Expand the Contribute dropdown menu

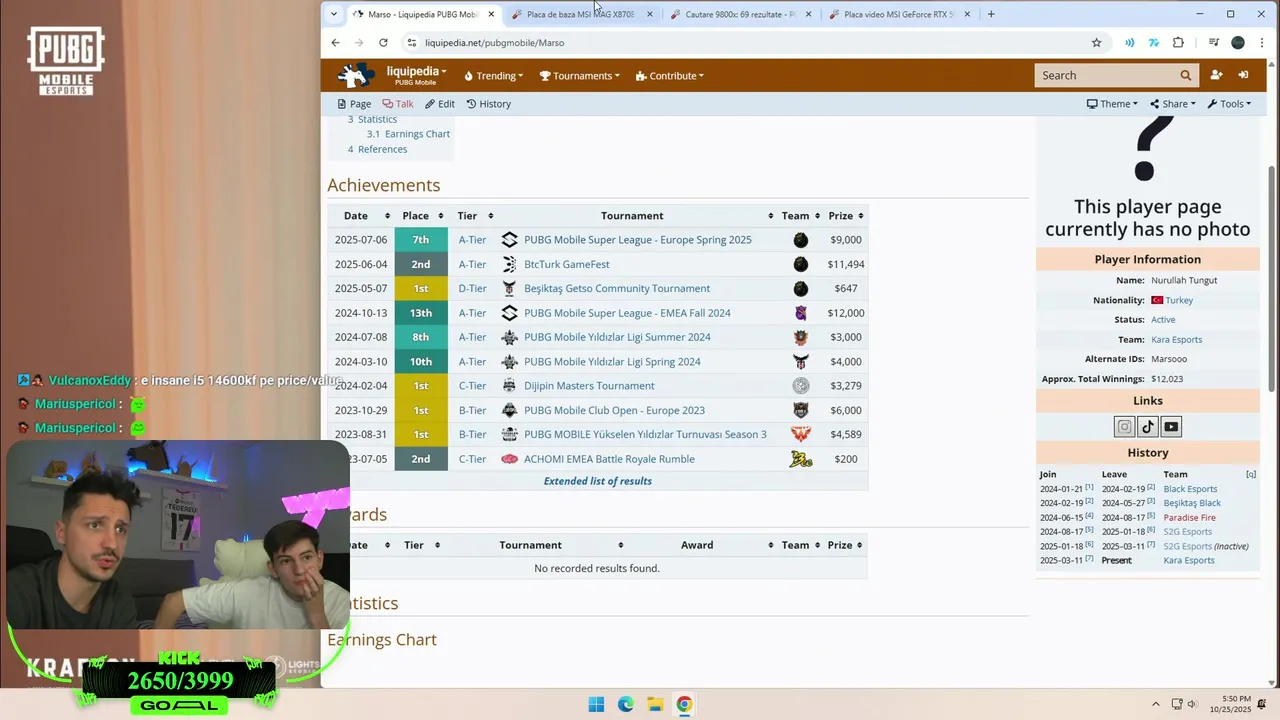[x=670, y=76]
